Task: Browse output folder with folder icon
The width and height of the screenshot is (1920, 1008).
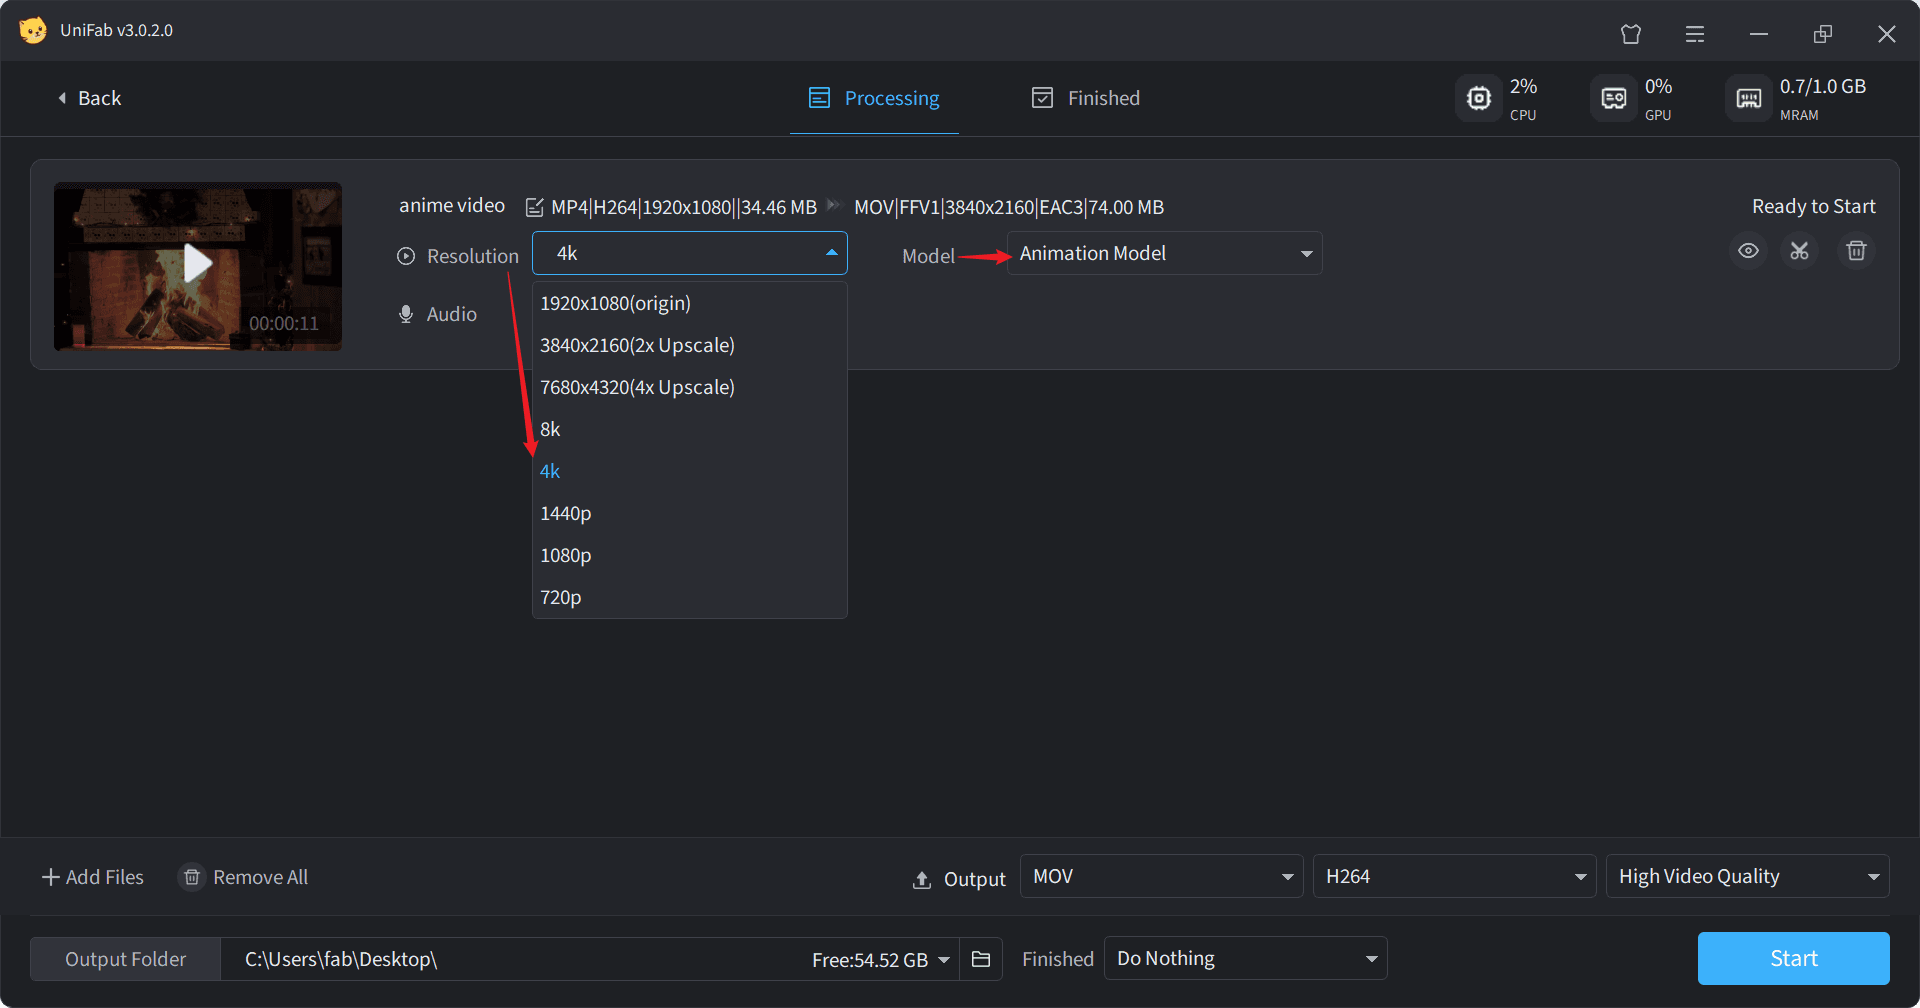Action: tap(981, 959)
